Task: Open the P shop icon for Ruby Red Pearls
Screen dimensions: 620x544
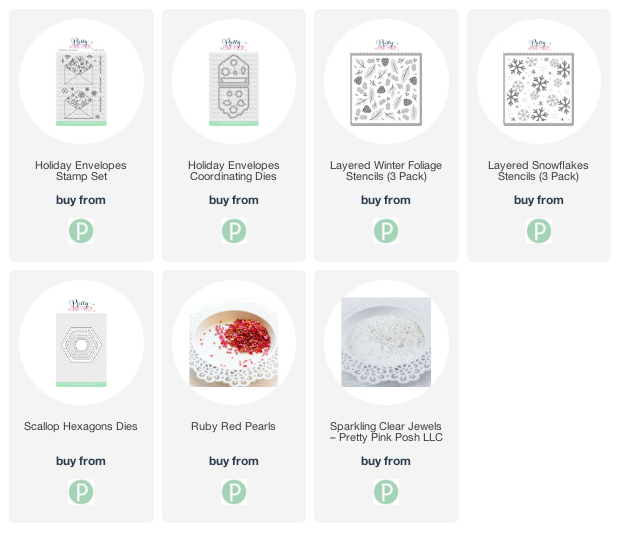Action: pyautogui.click(x=234, y=492)
